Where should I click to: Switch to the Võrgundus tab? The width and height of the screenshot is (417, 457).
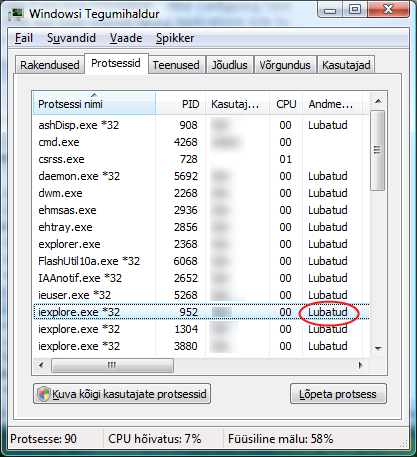tap(285, 65)
